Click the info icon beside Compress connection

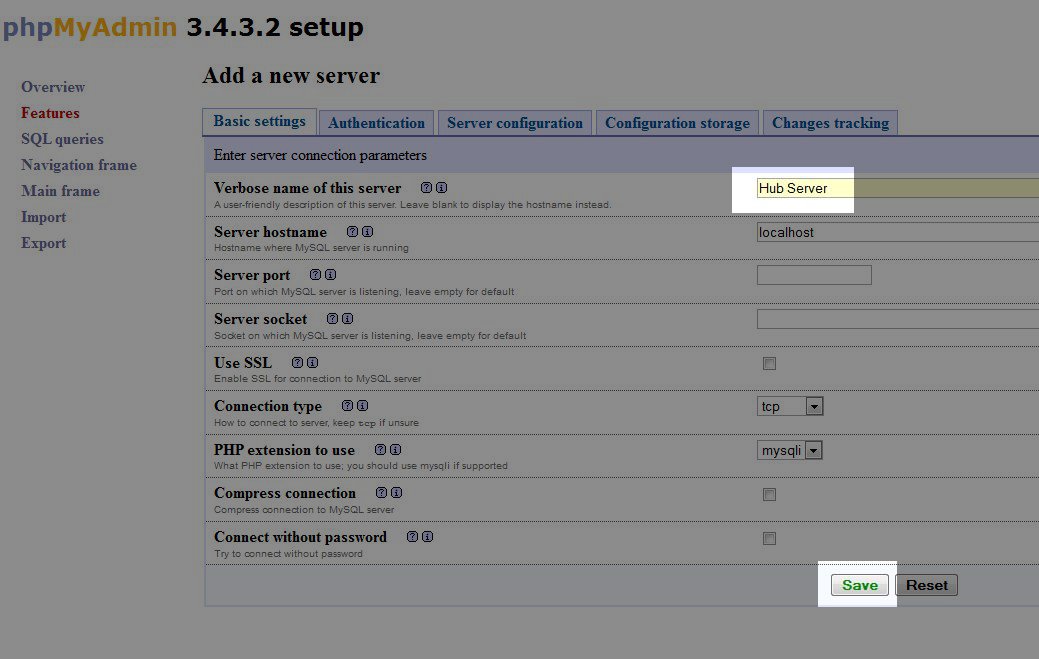[x=396, y=493]
